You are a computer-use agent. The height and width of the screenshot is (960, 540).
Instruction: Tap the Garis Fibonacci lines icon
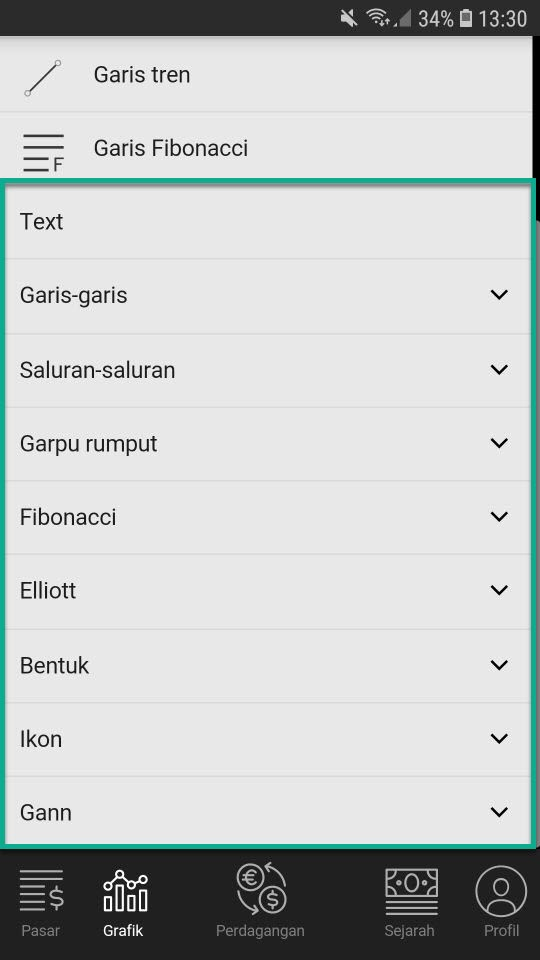click(43, 152)
